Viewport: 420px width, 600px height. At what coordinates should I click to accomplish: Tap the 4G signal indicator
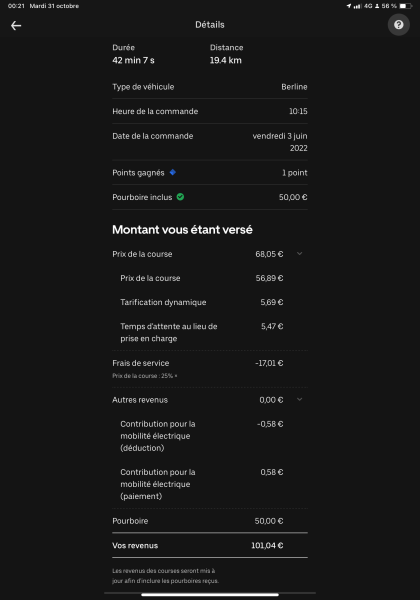(x=368, y=6)
